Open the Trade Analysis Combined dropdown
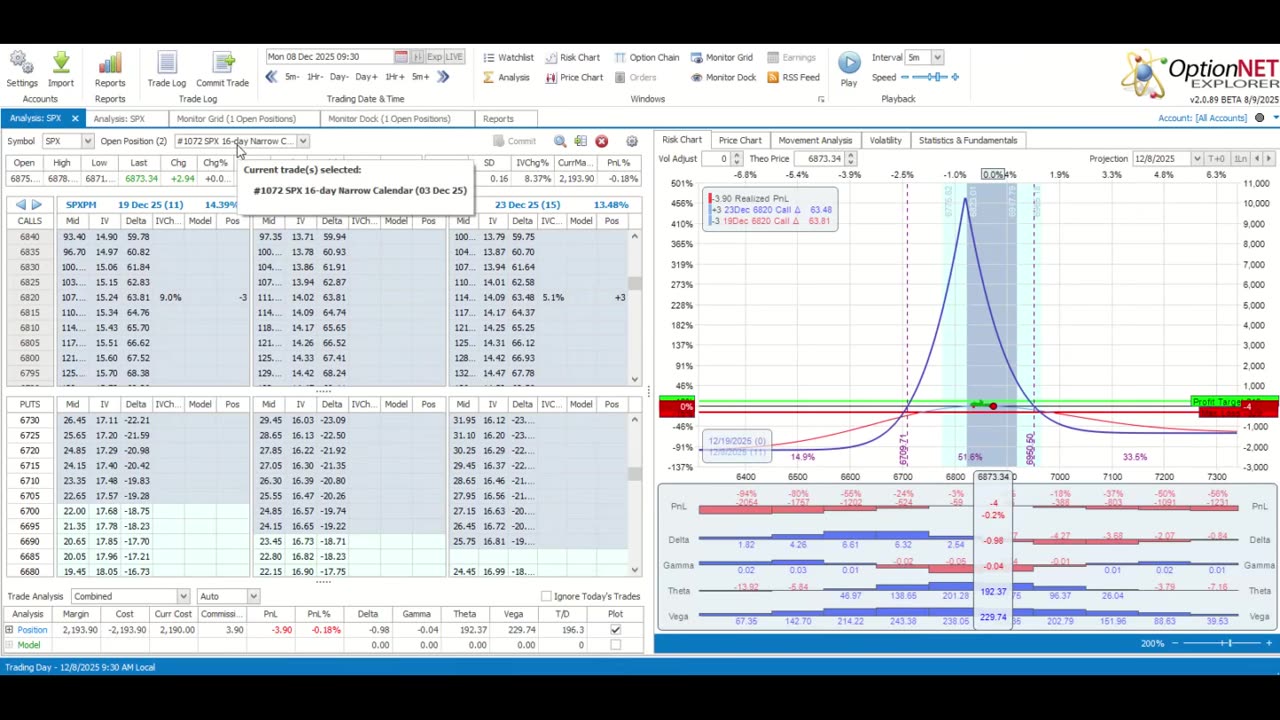 point(182,596)
